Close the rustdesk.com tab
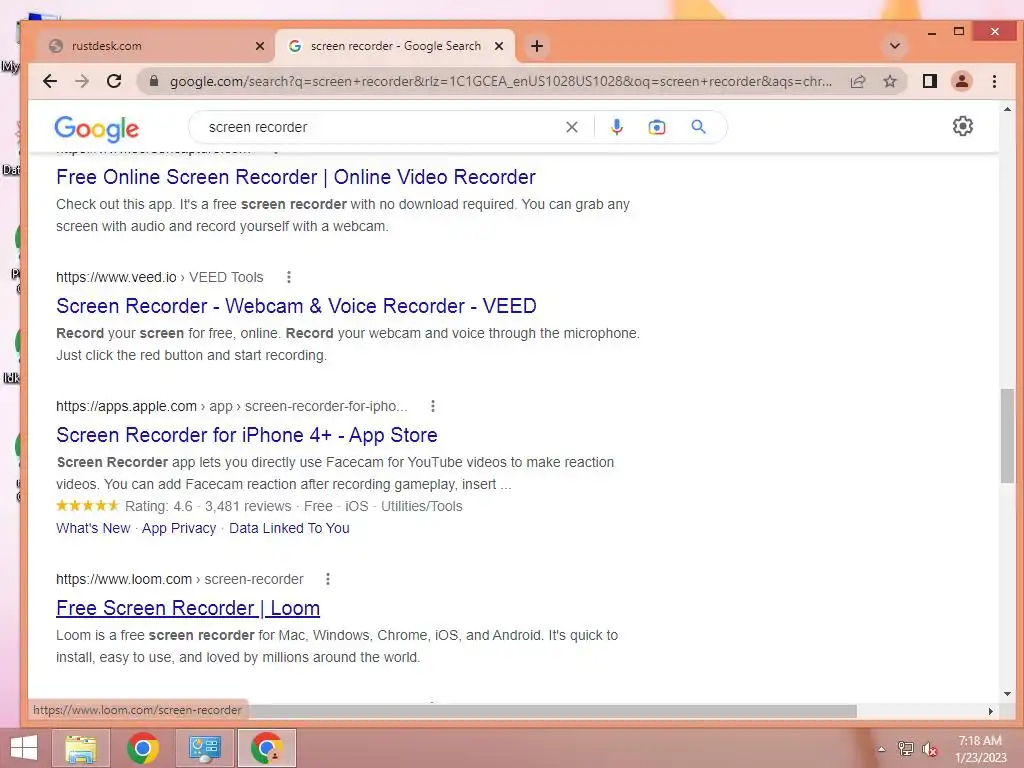1024x768 pixels. (x=260, y=46)
